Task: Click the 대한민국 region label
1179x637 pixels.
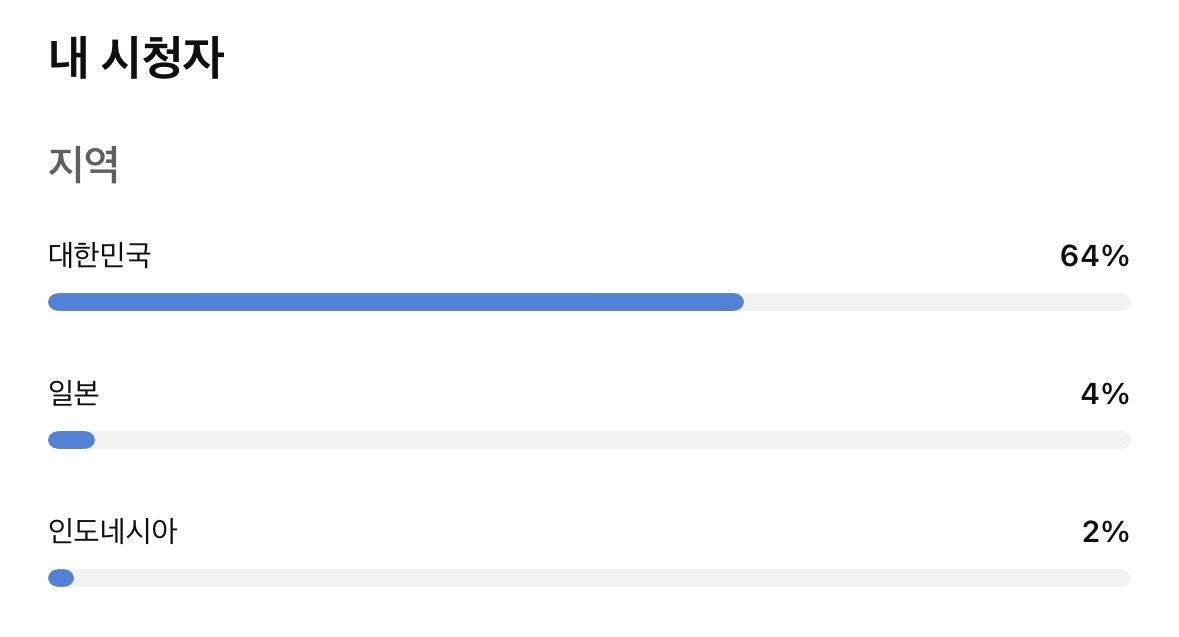Action: (100, 256)
